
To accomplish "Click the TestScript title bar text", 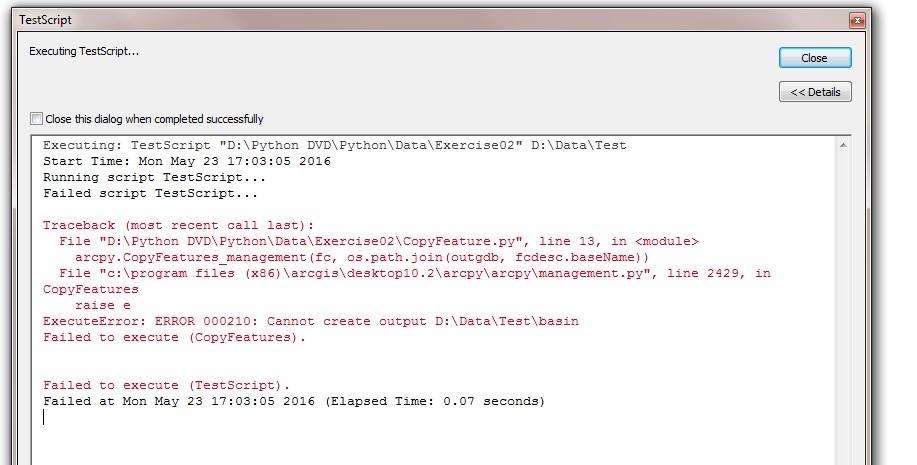I will click(x=46, y=20).
